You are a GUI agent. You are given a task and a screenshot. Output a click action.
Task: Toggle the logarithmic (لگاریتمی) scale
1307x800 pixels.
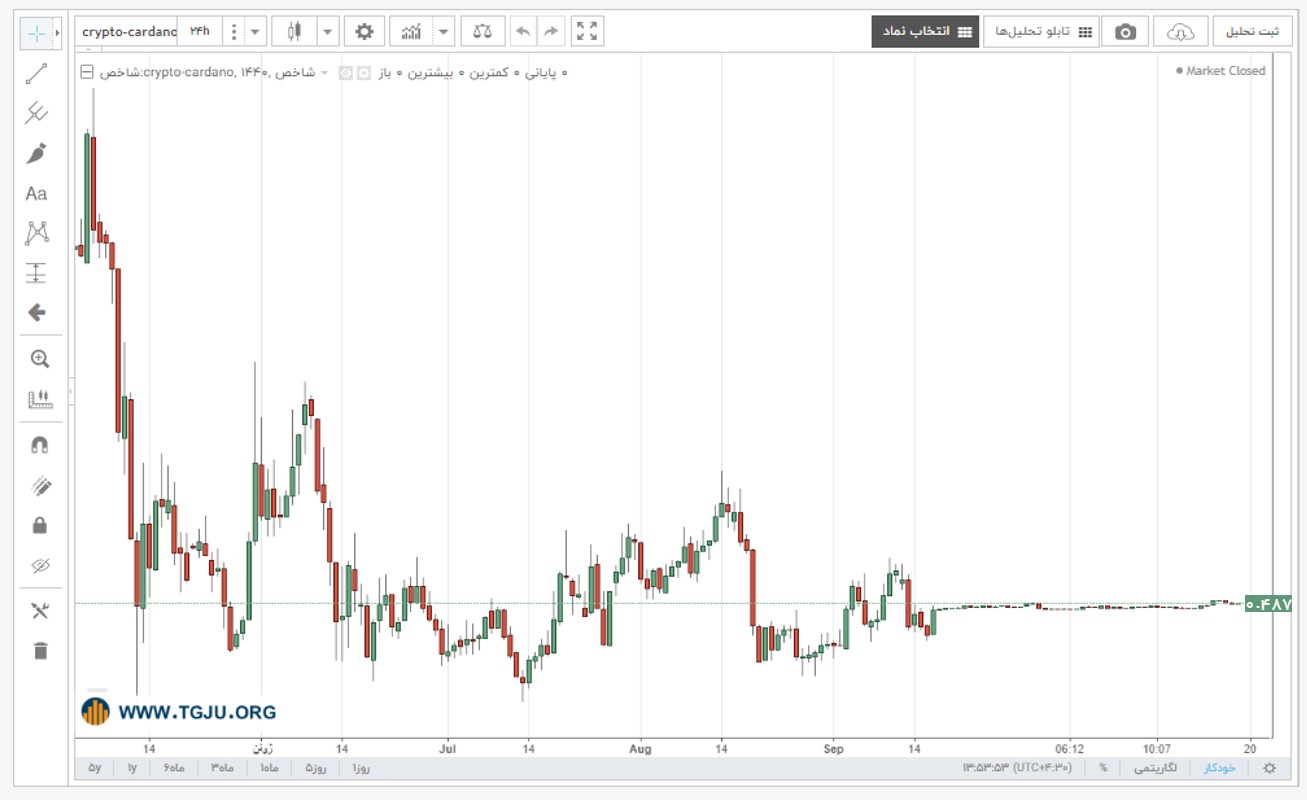pyautogui.click(x=1155, y=768)
